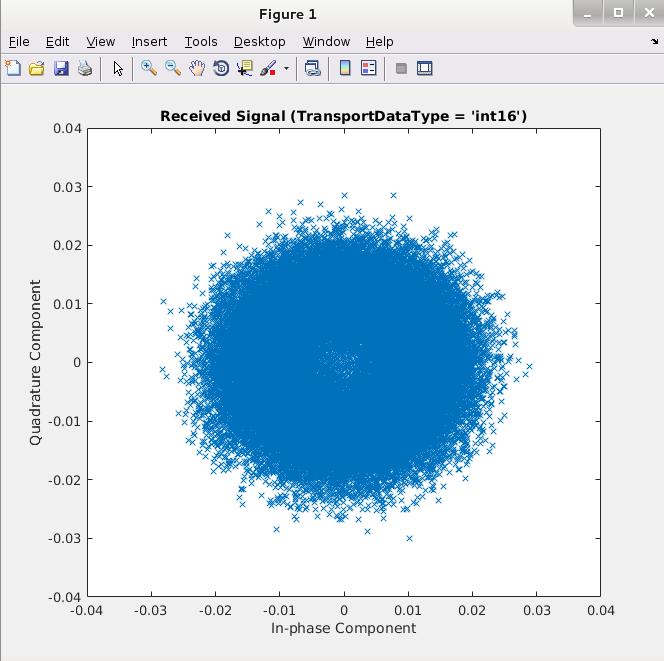The width and height of the screenshot is (664, 661).
Task: Click the 'In-phase Component' x-axis label
Action: point(343,628)
